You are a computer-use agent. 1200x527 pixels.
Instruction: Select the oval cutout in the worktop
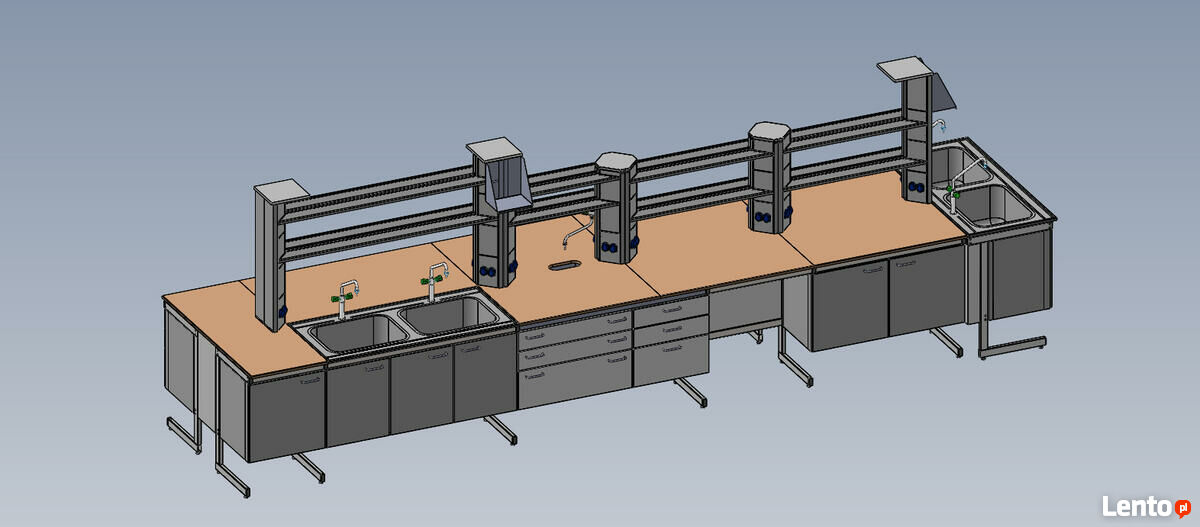pyautogui.click(x=563, y=265)
